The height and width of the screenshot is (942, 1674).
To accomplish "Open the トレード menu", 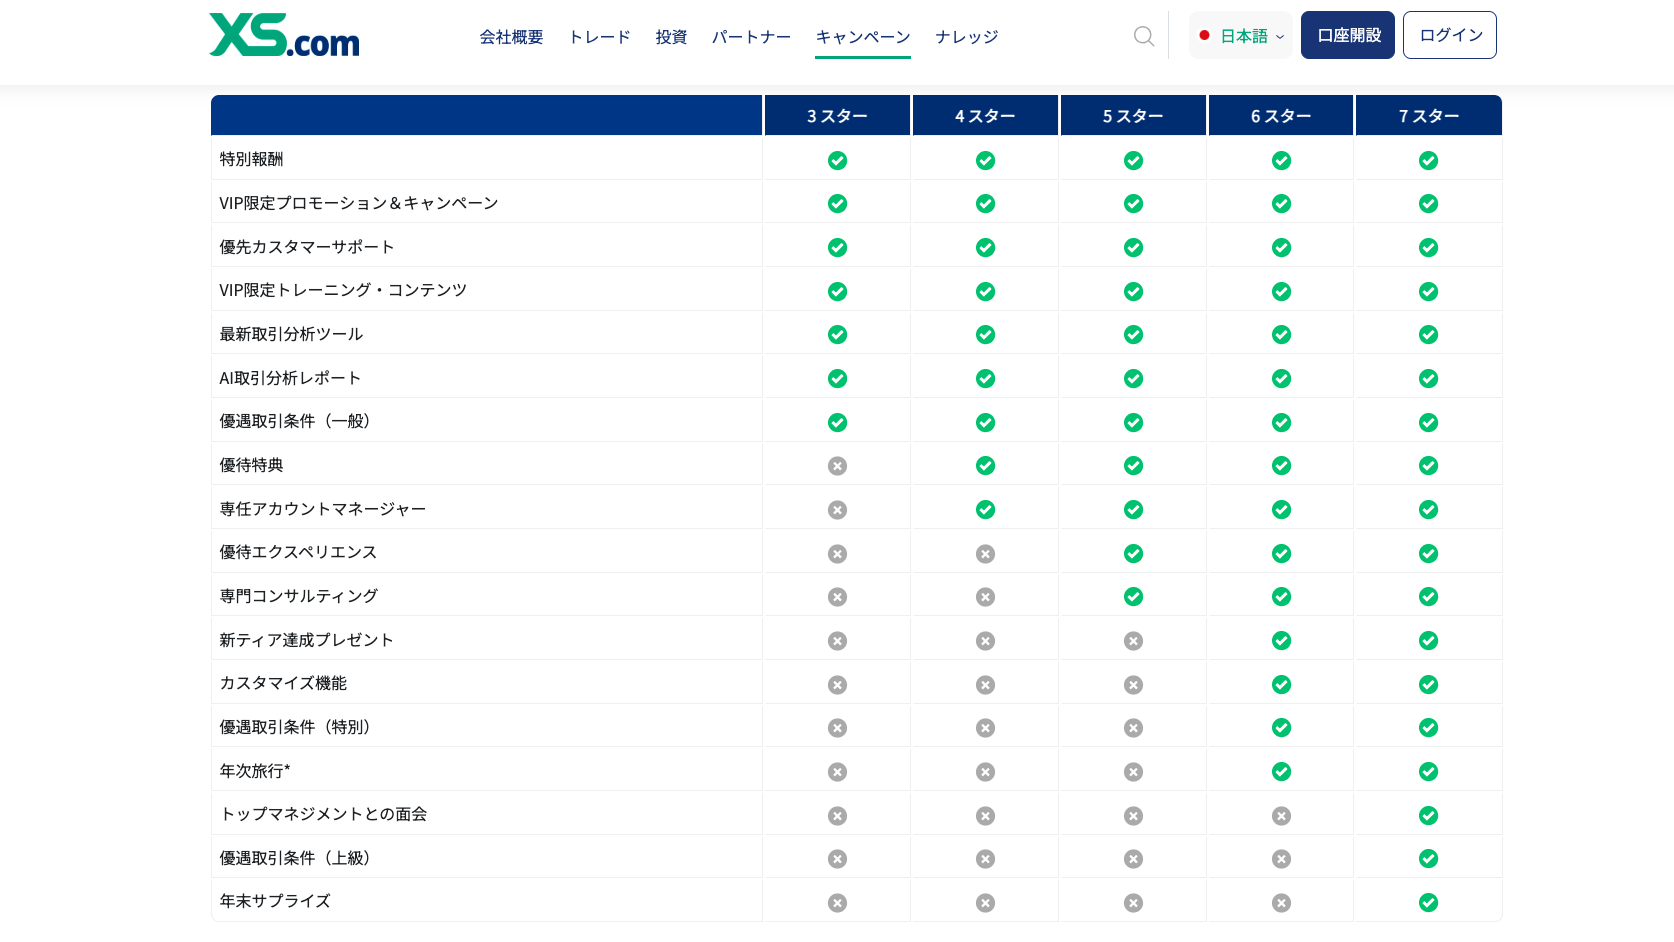I will pyautogui.click(x=599, y=37).
